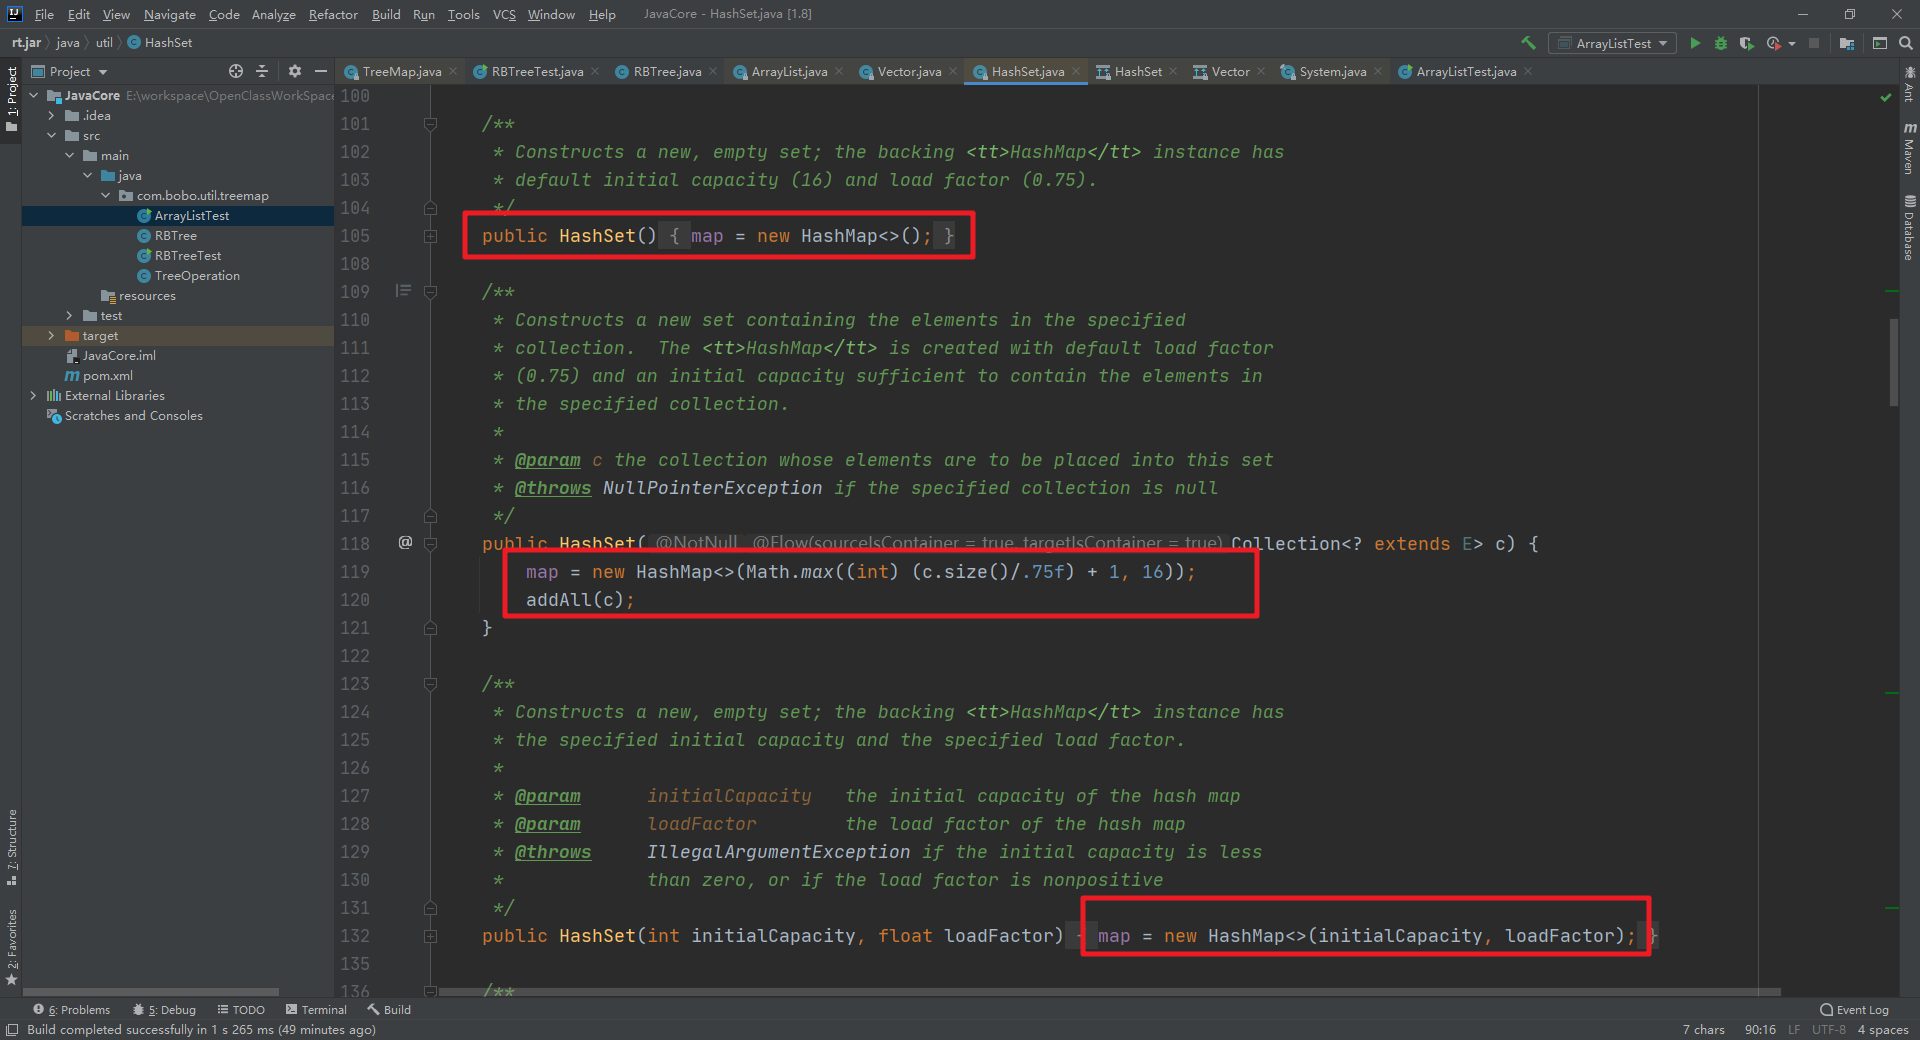This screenshot has width=1920, height=1040.
Task: Click the 90:16 caret position
Action: 1760,1029
